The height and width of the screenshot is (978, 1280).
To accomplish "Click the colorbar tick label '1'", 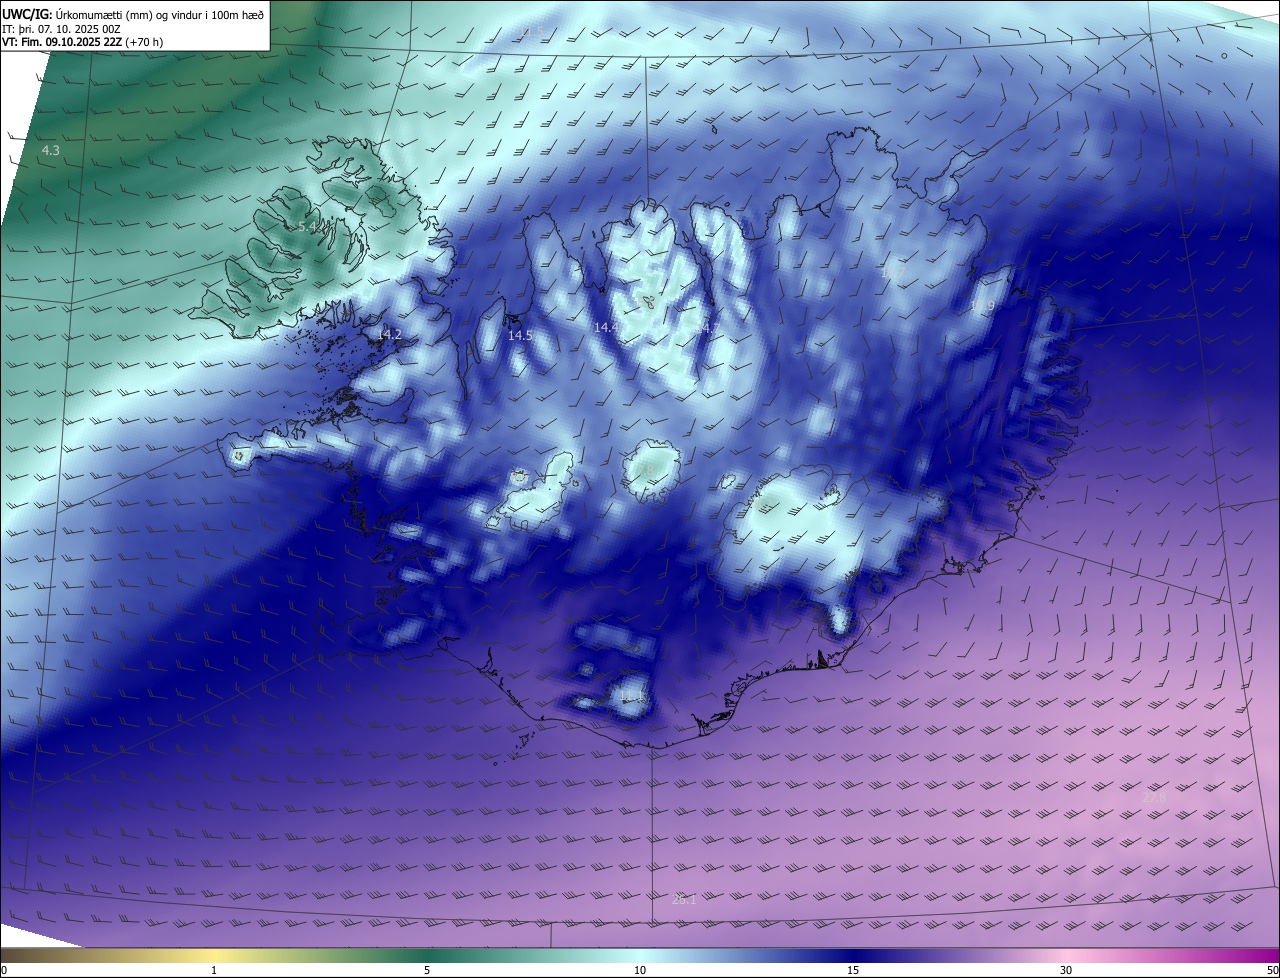I will coord(214,970).
